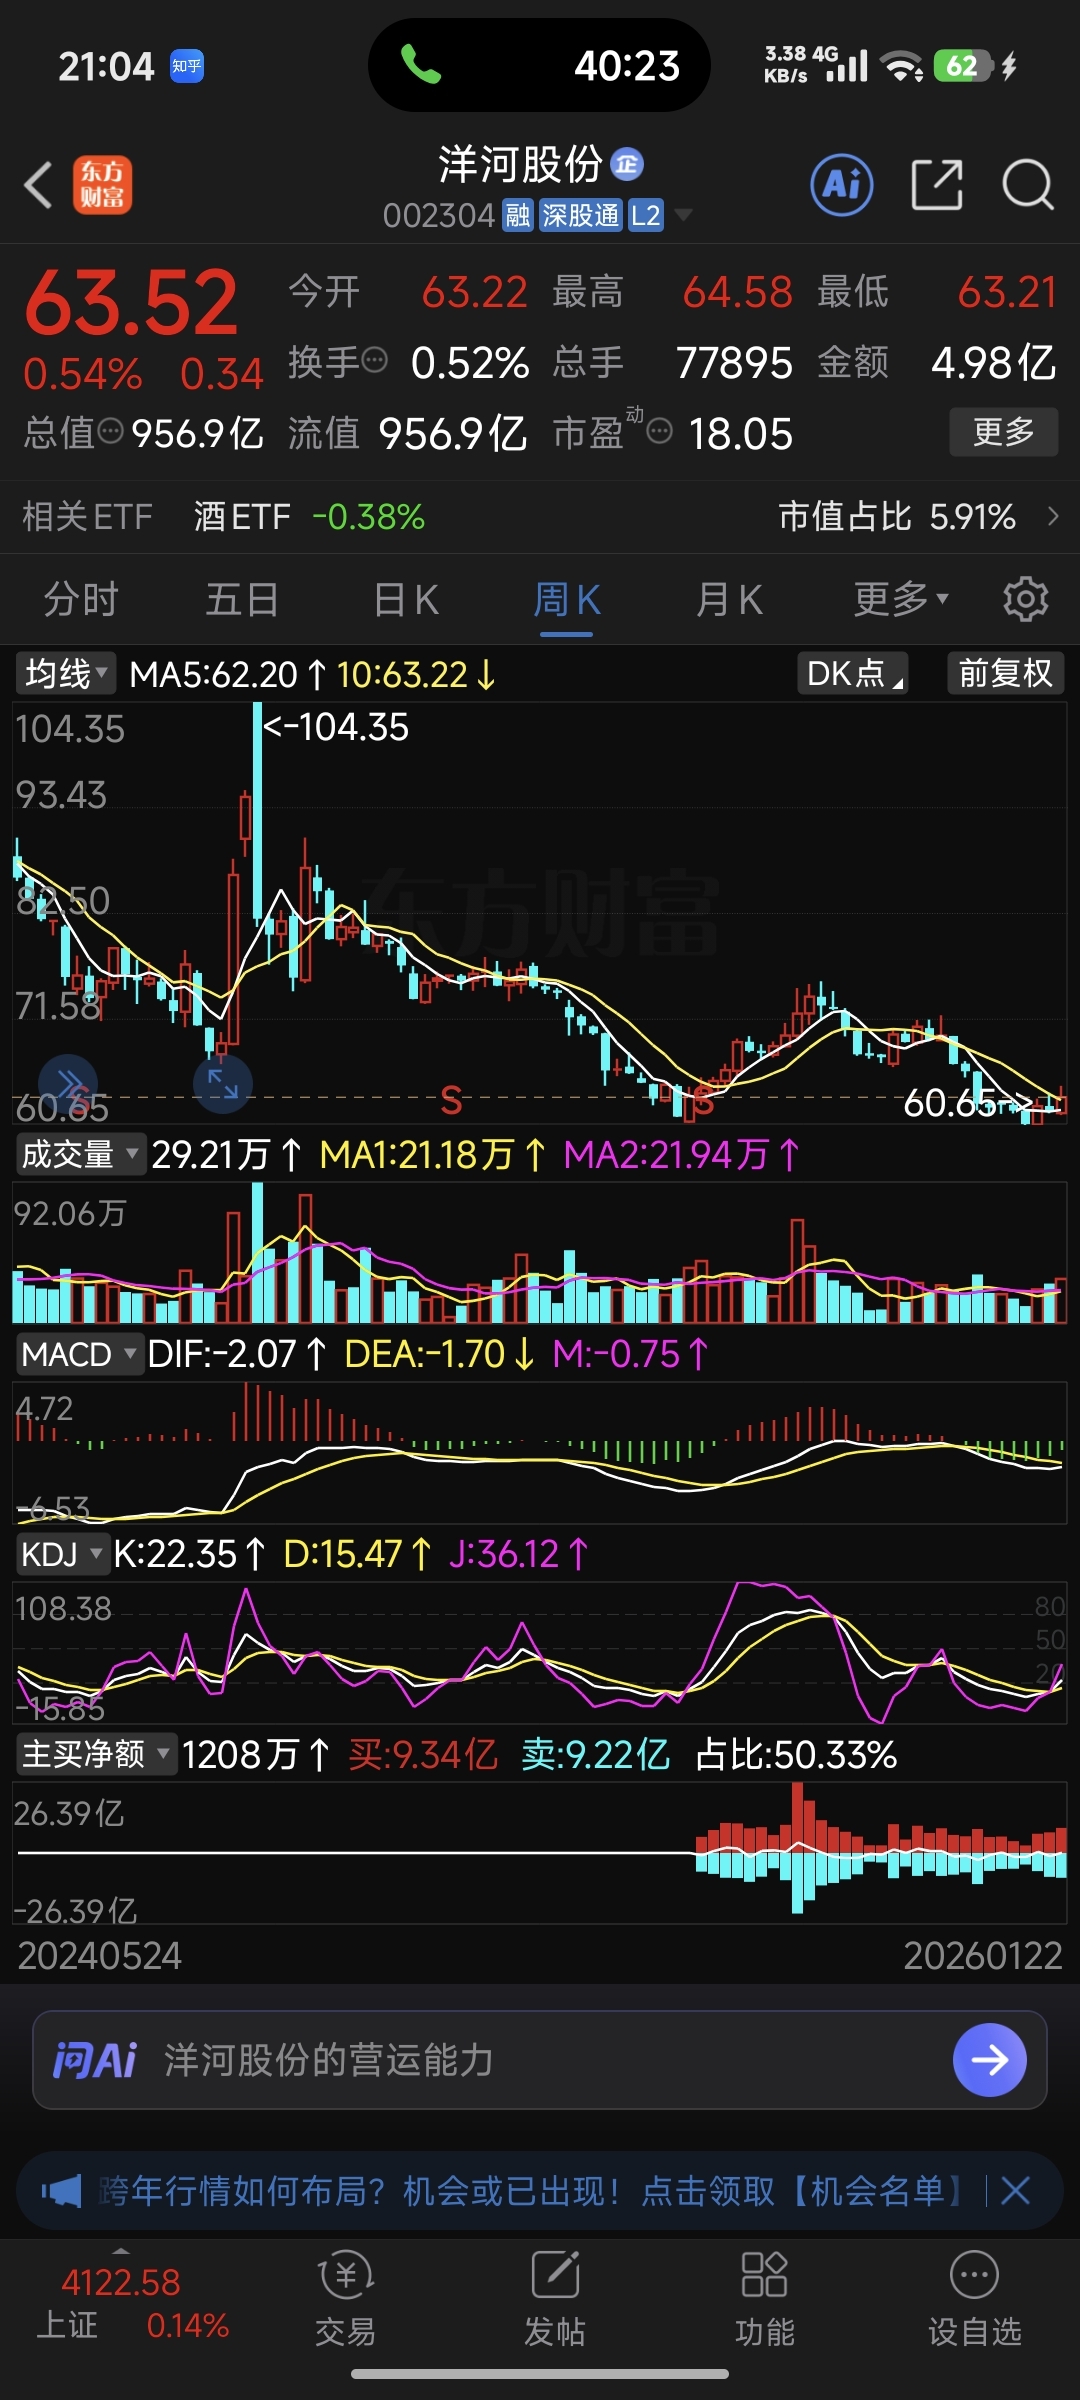Open the 市值占比 chevron
Viewport: 1080px width, 2400px height.
[x=1052, y=516]
